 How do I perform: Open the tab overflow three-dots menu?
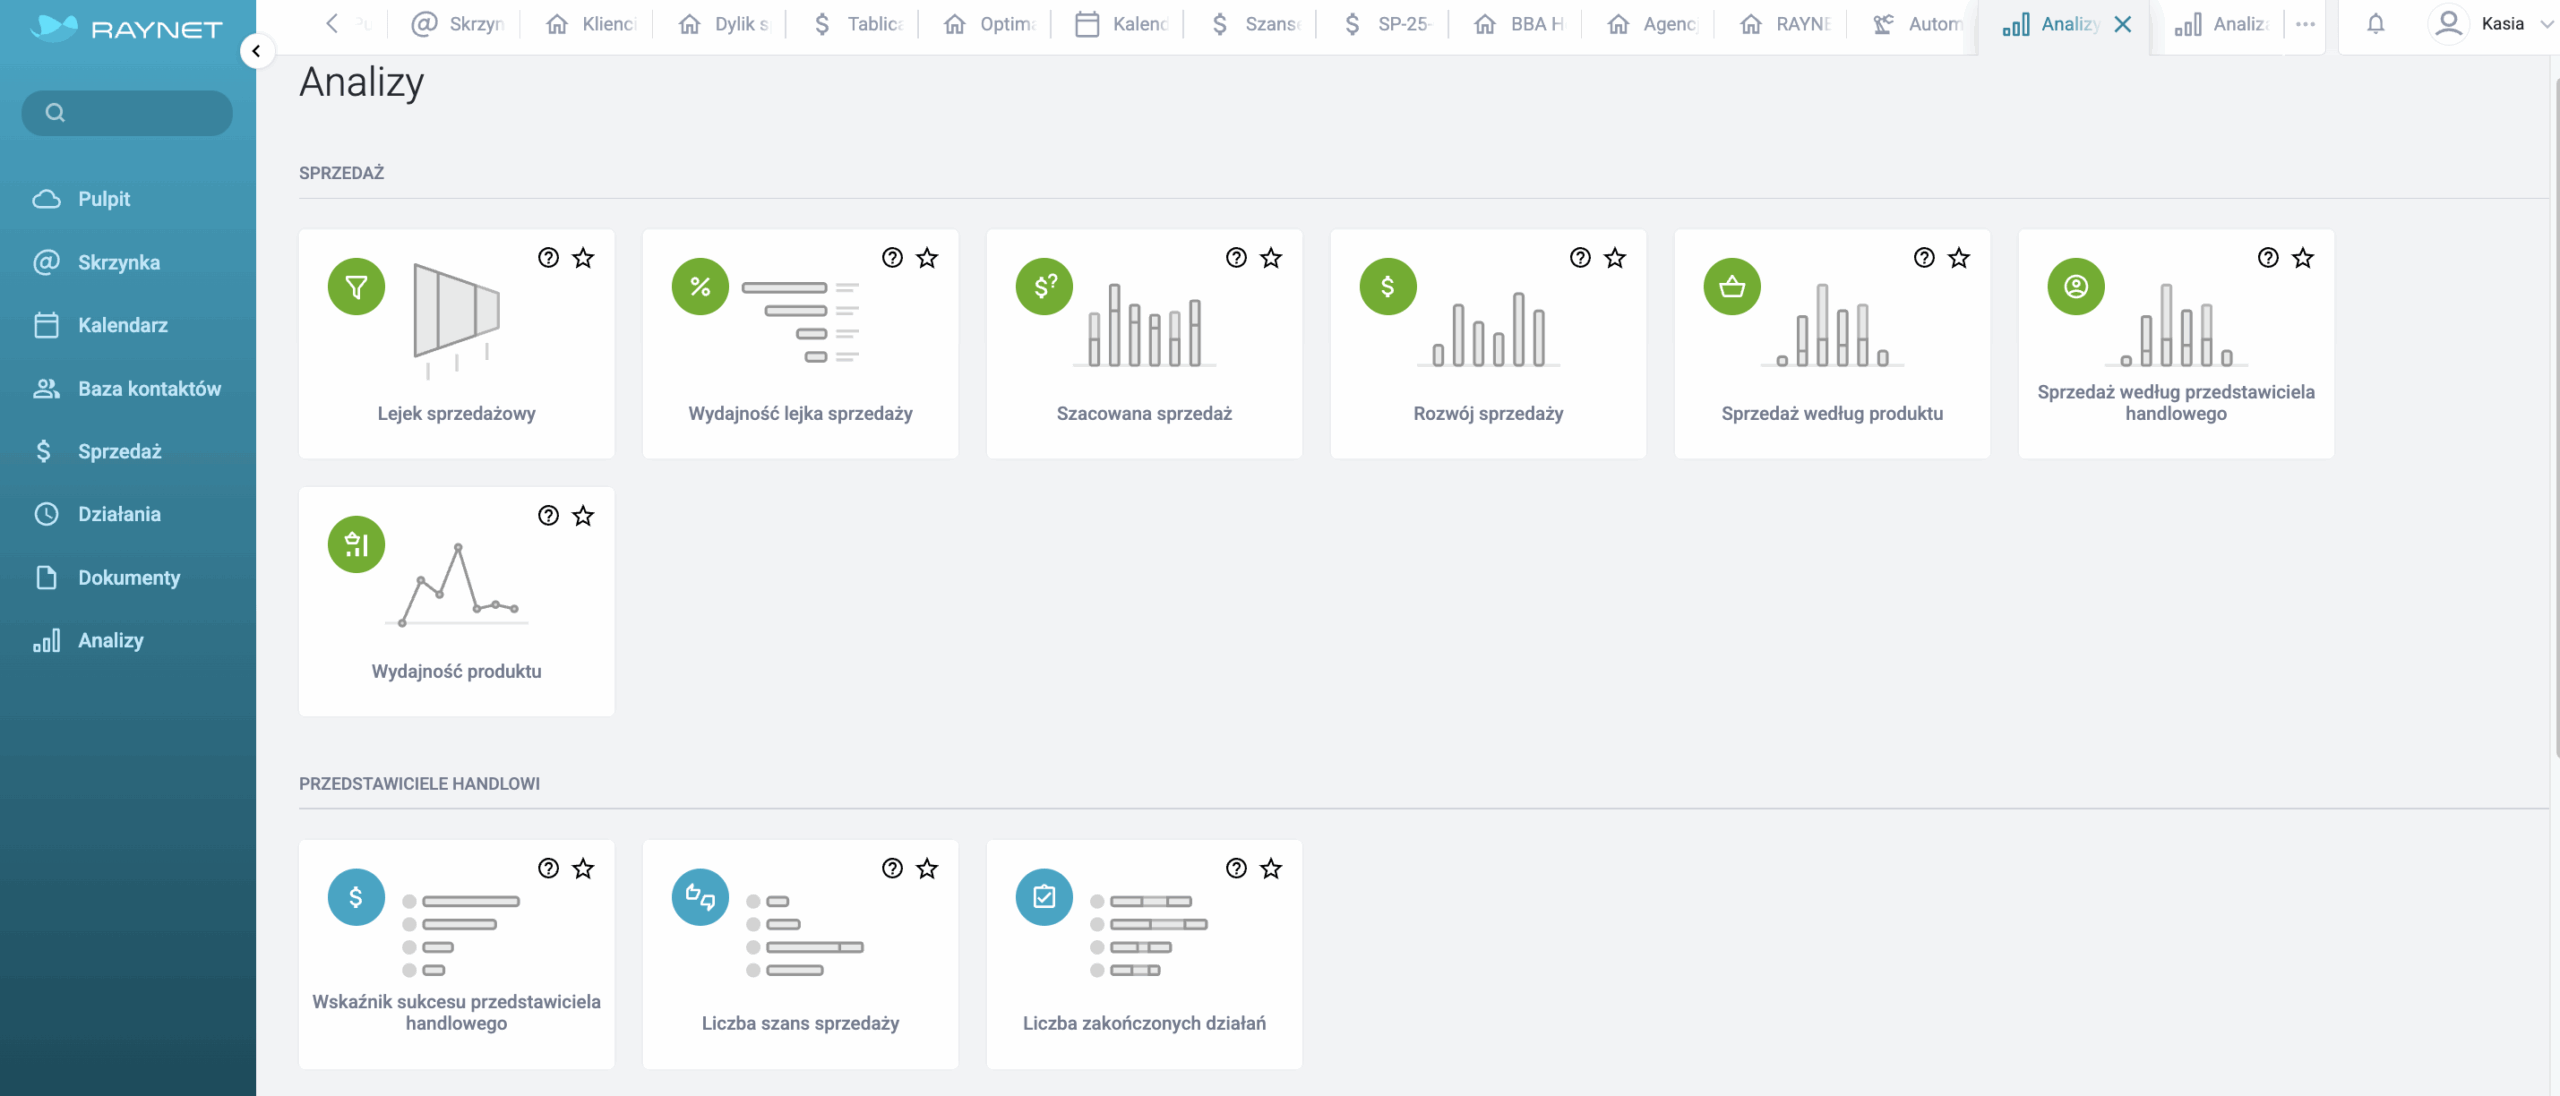tap(2306, 24)
